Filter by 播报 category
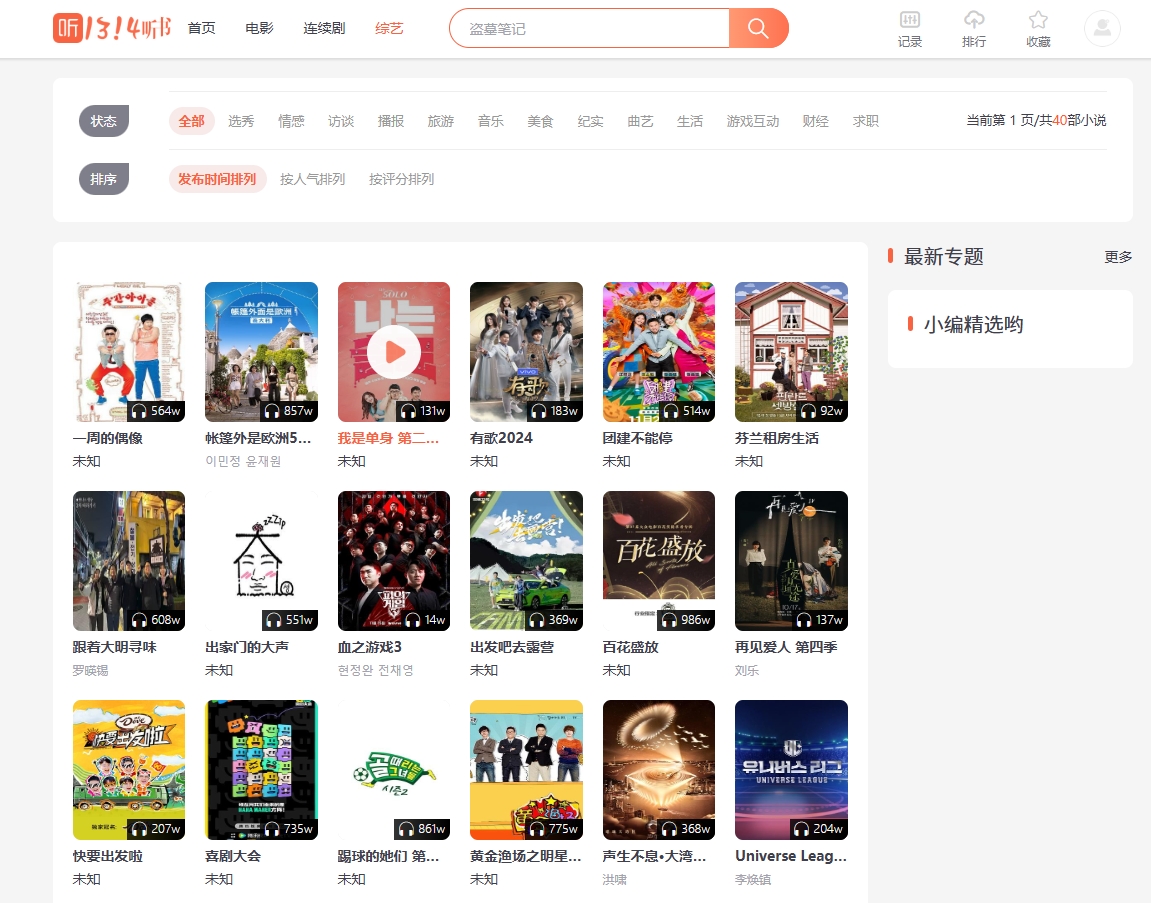The width and height of the screenshot is (1151, 903). pos(391,121)
